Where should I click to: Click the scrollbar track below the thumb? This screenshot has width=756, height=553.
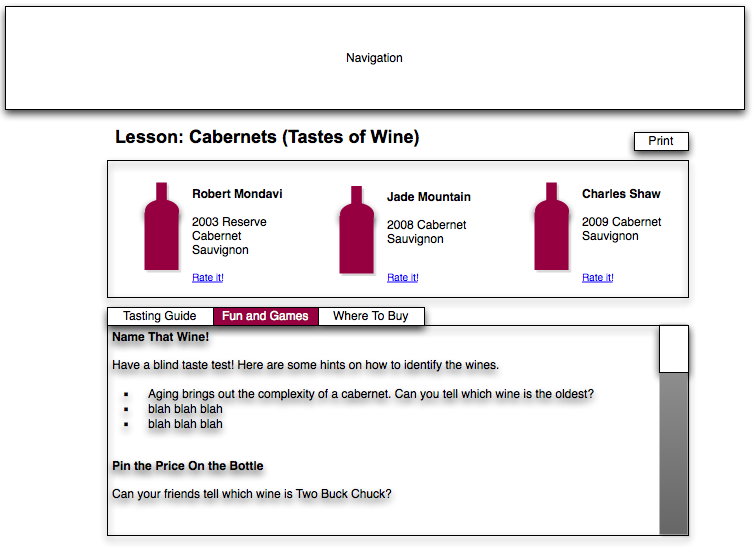click(x=674, y=453)
